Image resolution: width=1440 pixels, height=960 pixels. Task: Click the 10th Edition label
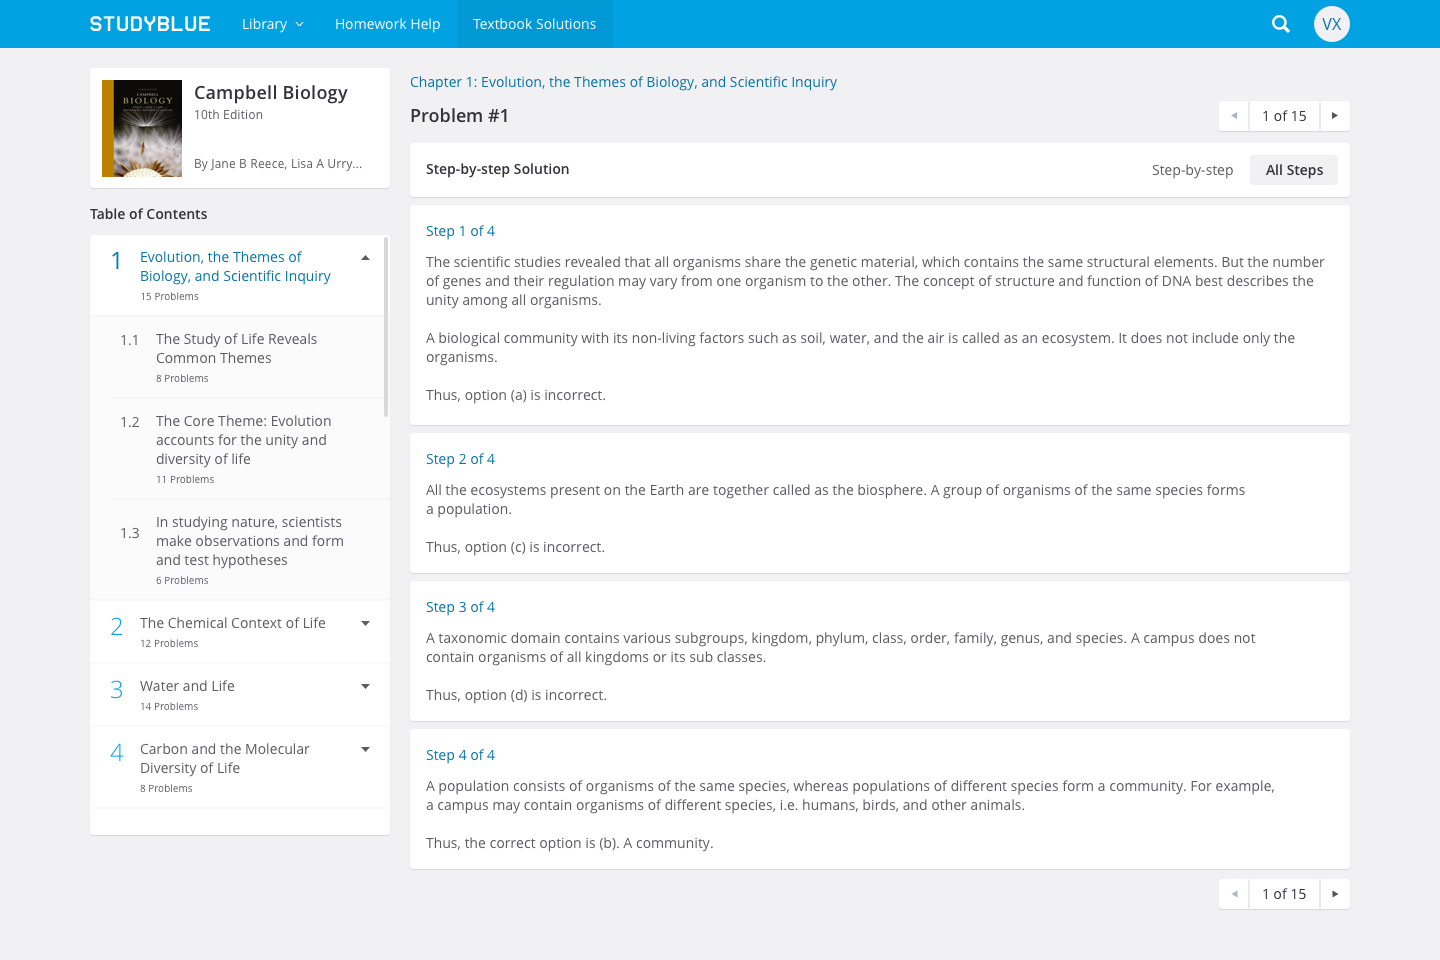(x=228, y=115)
